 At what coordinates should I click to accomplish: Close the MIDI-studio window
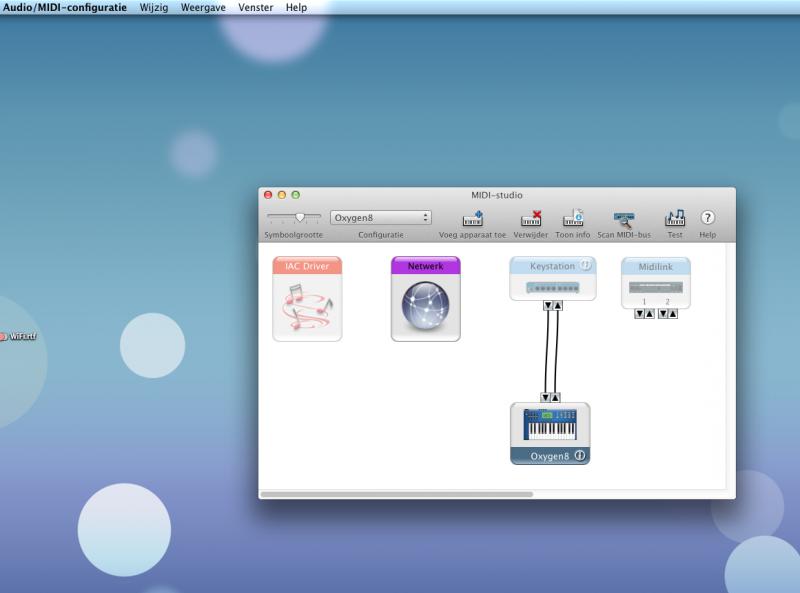[268, 195]
